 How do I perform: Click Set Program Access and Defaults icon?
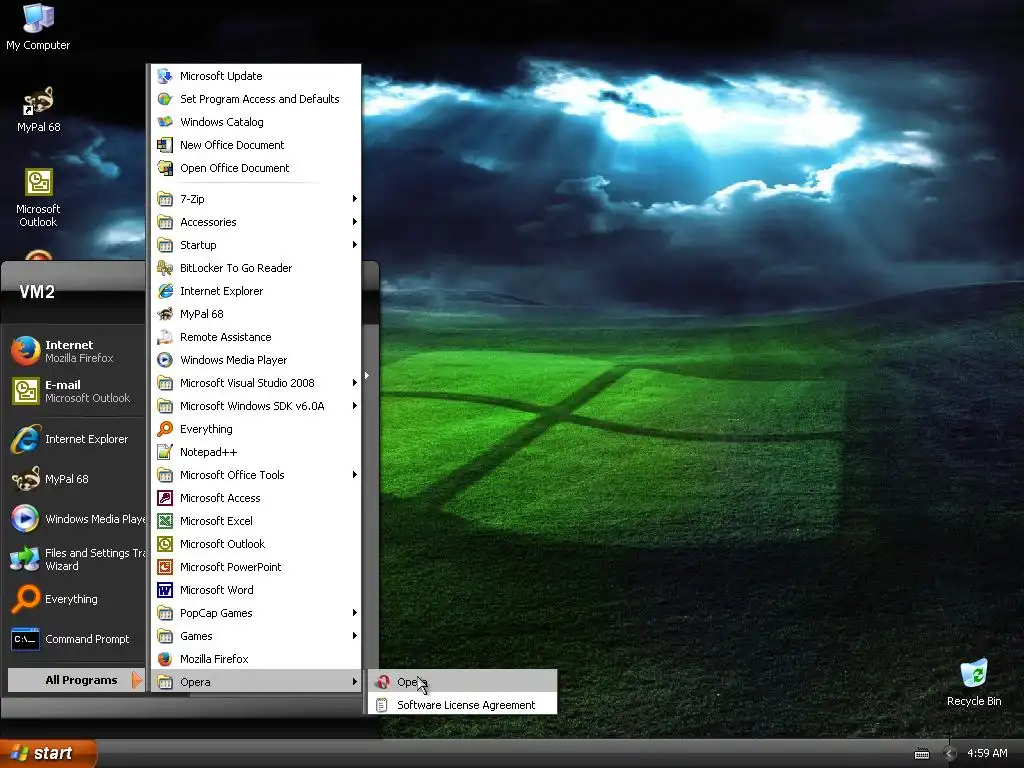coord(165,99)
